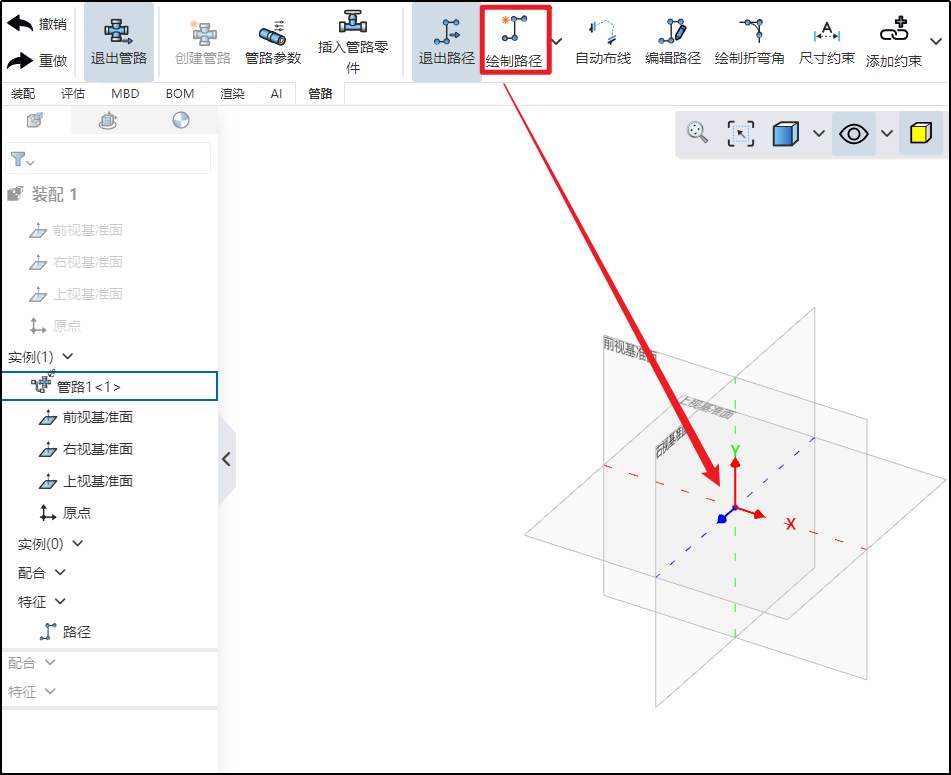The width and height of the screenshot is (951, 775).
Task: Click 插入管路零件 insert pipe part
Action: [x=352, y=41]
